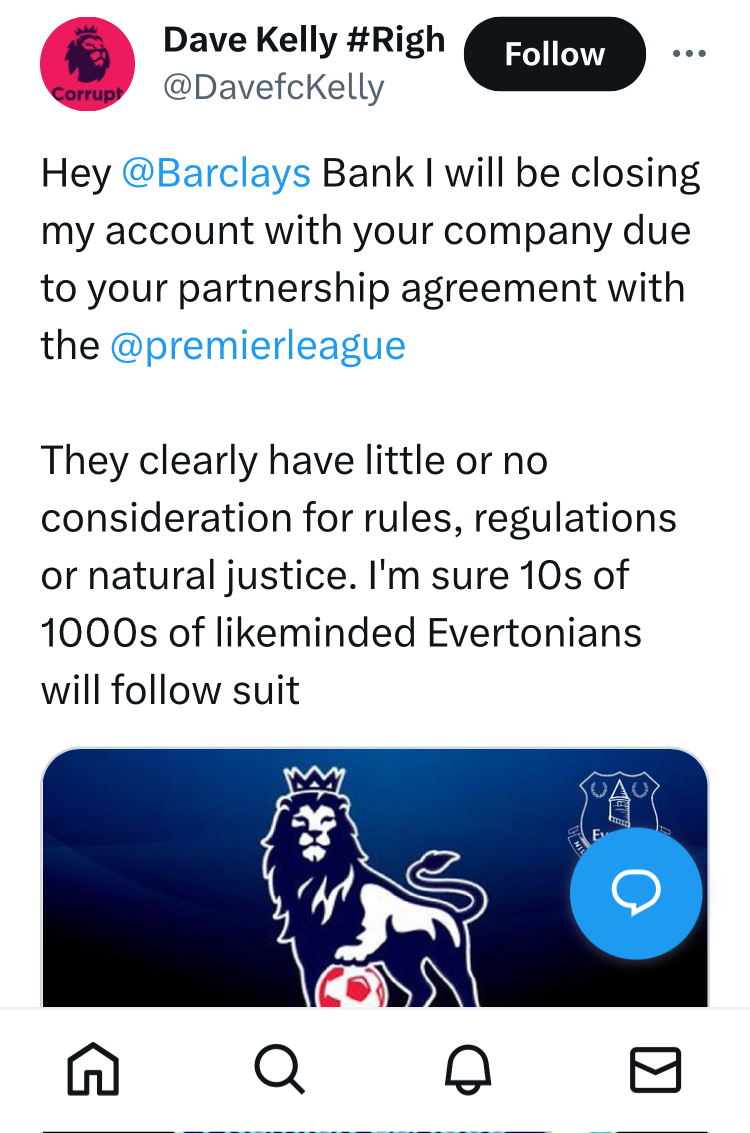Open Dave Kelly's profile avatar
Screen dimensions: 750x1133
[87, 64]
